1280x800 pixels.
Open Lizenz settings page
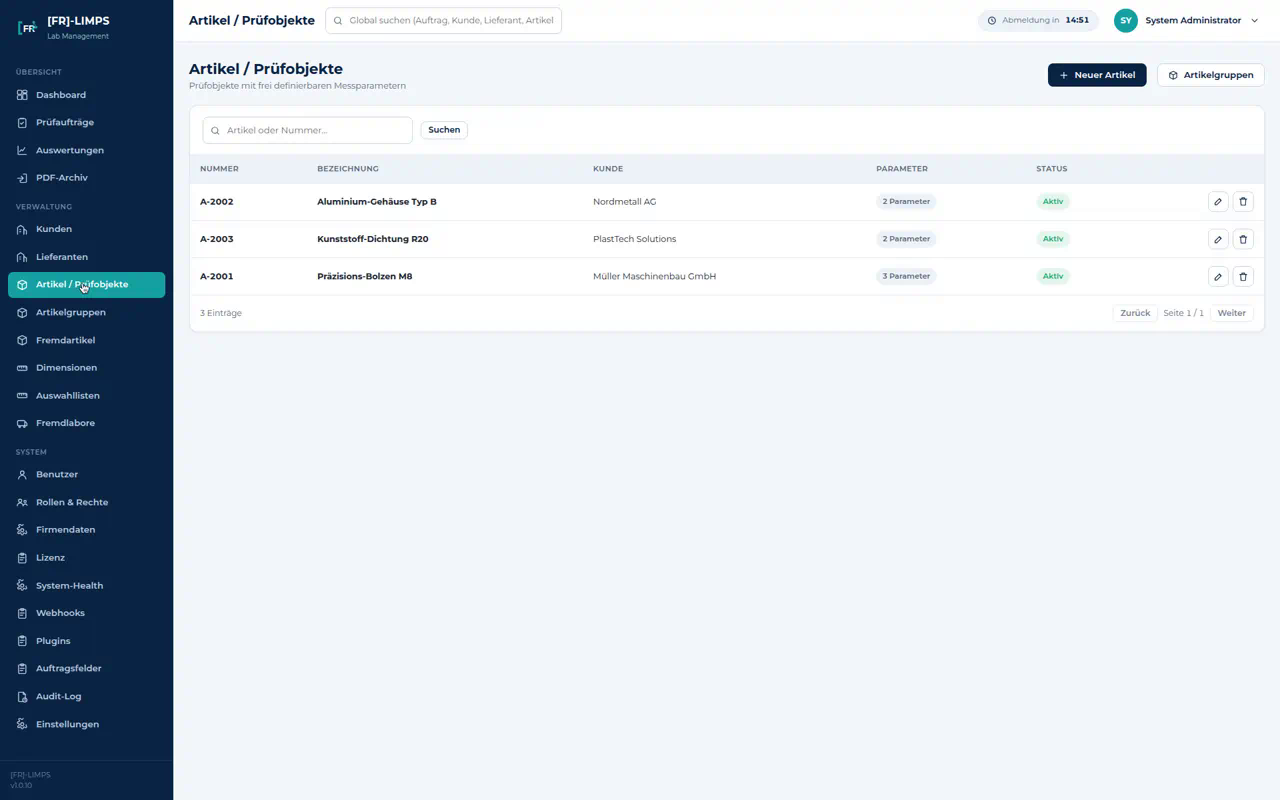[x=86, y=557]
